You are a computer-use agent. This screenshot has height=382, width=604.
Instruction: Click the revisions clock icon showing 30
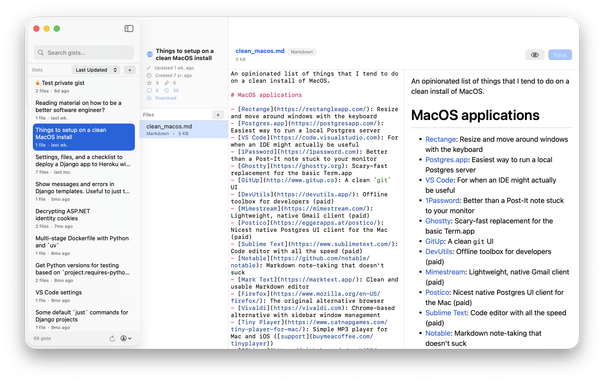(167, 90)
